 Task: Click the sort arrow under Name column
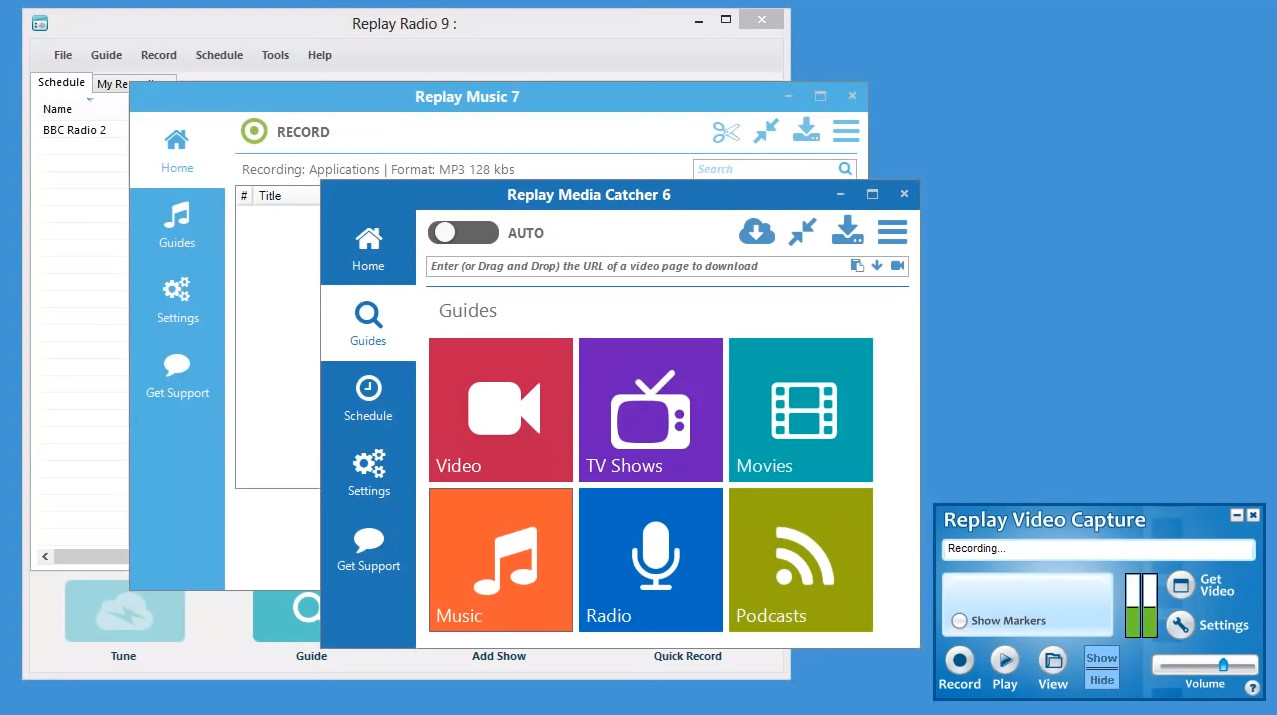pos(90,100)
